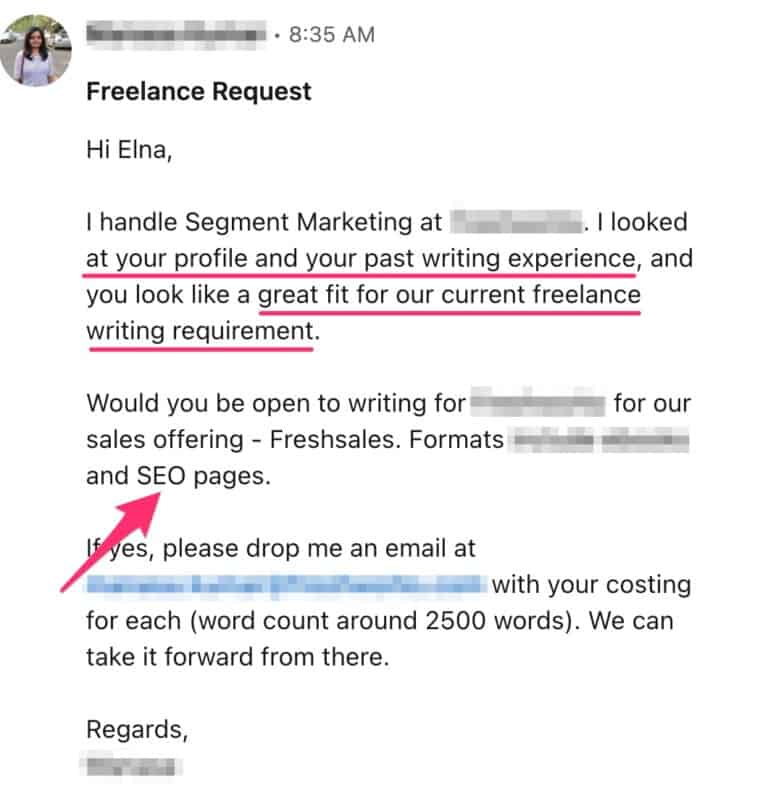Click the underlined "writing requirement" text
768x793 pixels.
point(200,332)
